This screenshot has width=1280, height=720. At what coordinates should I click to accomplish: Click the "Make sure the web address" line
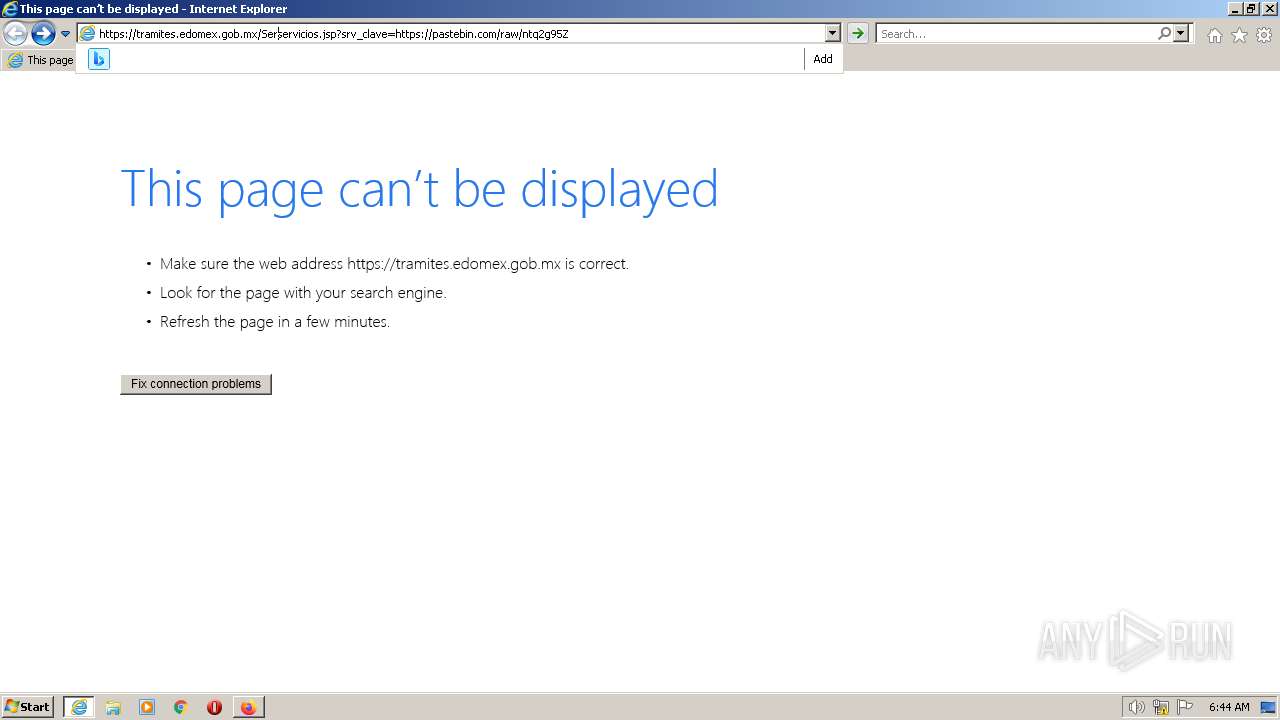tap(394, 264)
